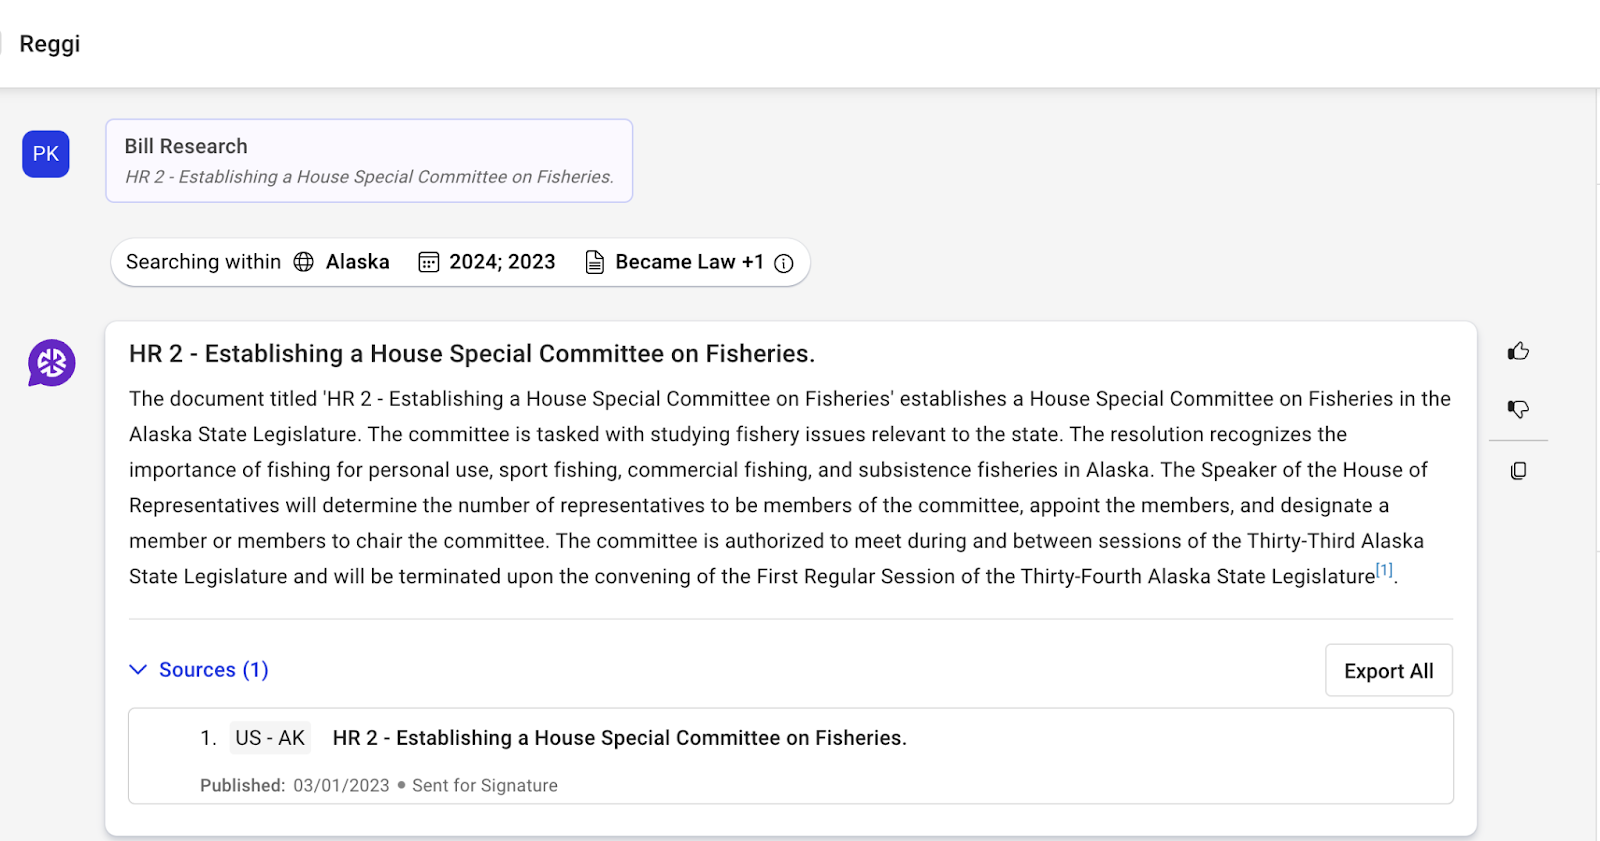This screenshot has height=841, width=1600.
Task: Click the Export All button
Action: coord(1388,671)
